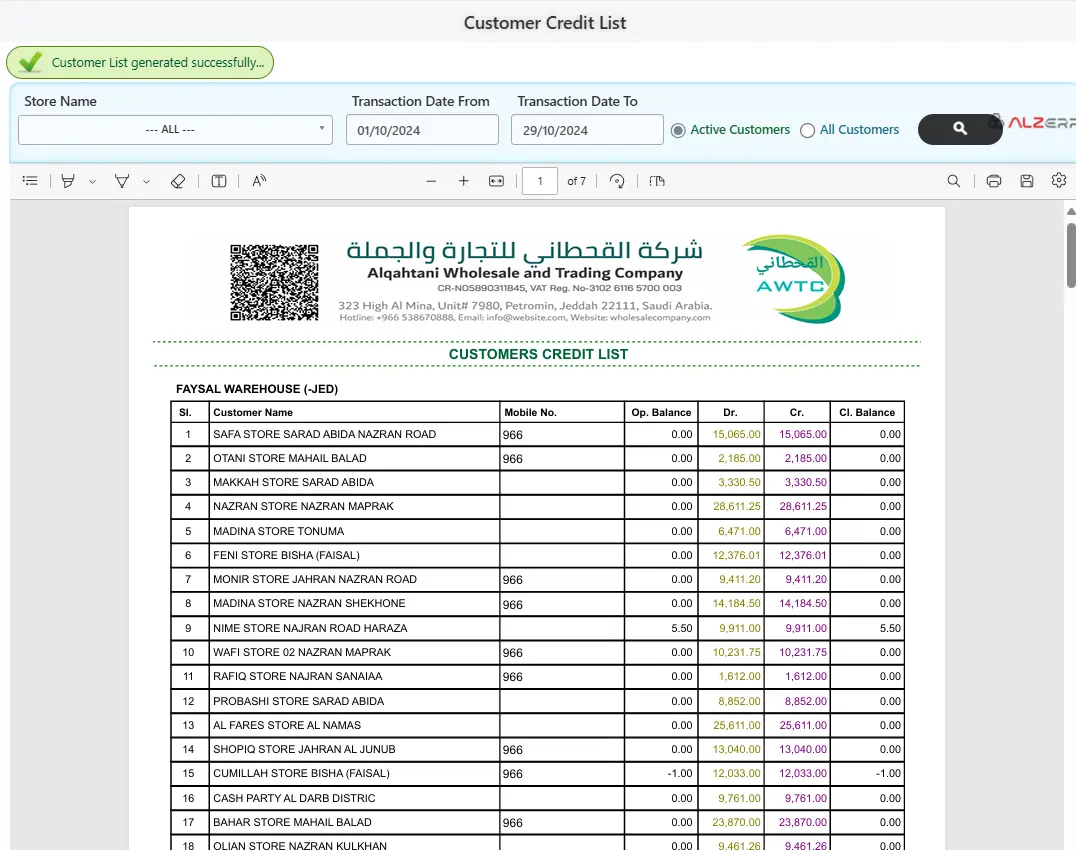This screenshot has height=850, width=1076.
Task: Open search within the PDF
Action: click(x=953, y=181)
